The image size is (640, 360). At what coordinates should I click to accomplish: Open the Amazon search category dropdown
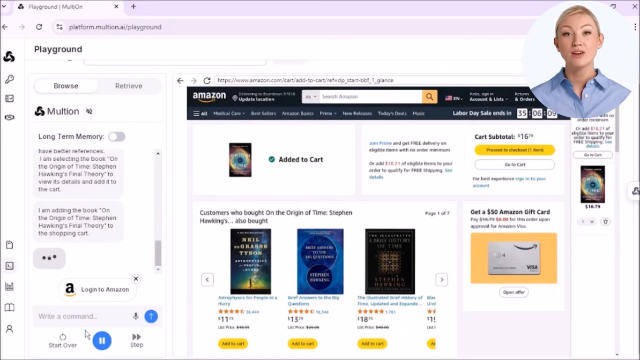click(311, 97)
